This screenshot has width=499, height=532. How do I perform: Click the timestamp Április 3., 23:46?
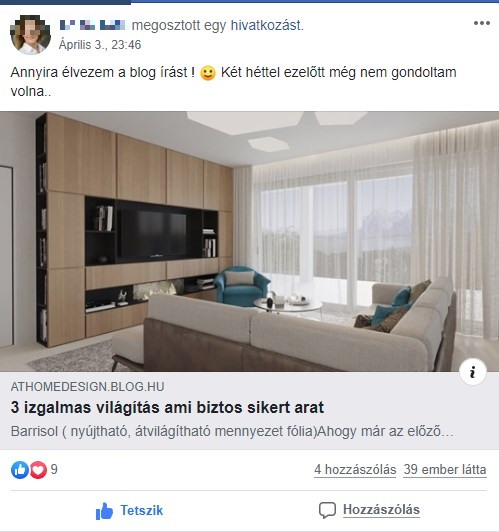[x=100, y=45]
